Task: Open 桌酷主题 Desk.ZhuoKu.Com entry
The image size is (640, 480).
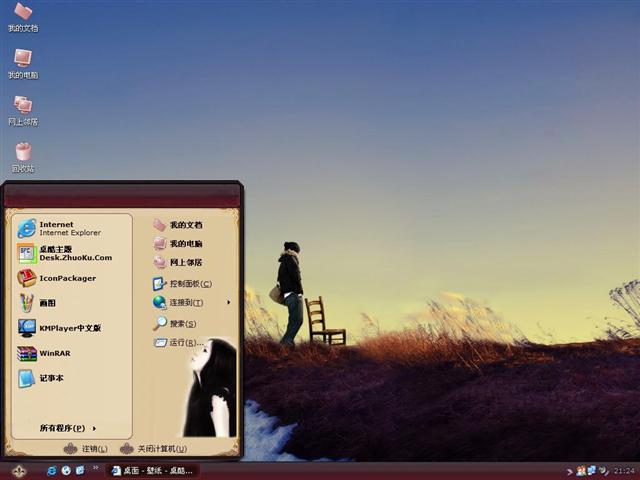Action: pyautogui.click(x=64, y=253)
